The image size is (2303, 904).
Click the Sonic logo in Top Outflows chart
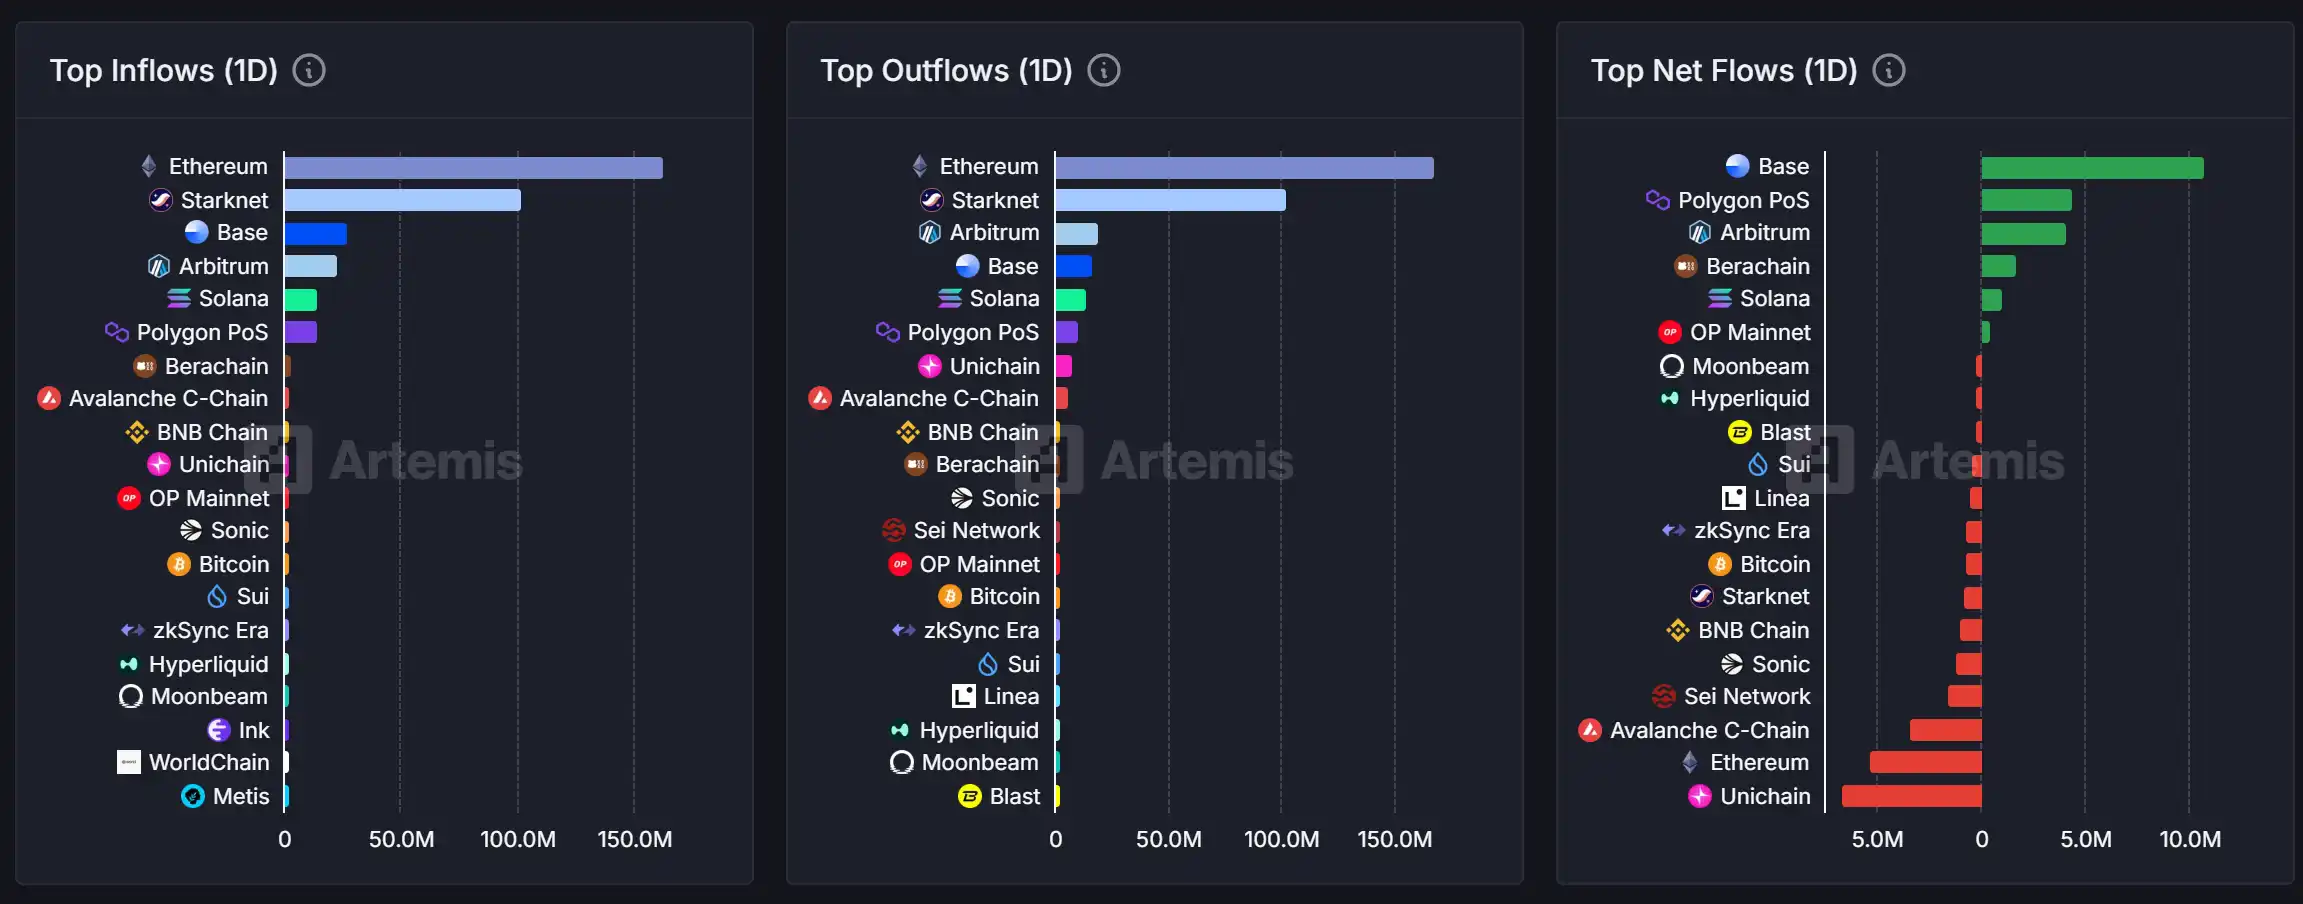962,498
